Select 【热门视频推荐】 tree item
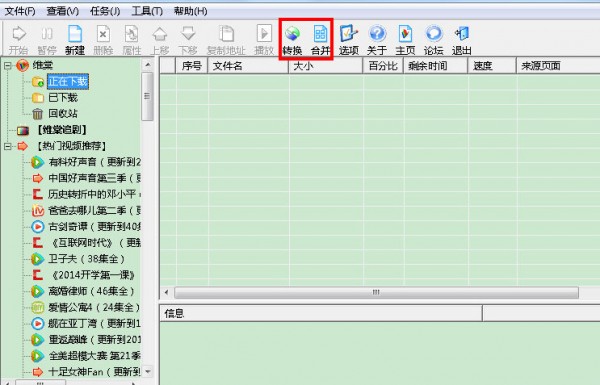Viewport: 600px width, 385px height. pos(71,146)
